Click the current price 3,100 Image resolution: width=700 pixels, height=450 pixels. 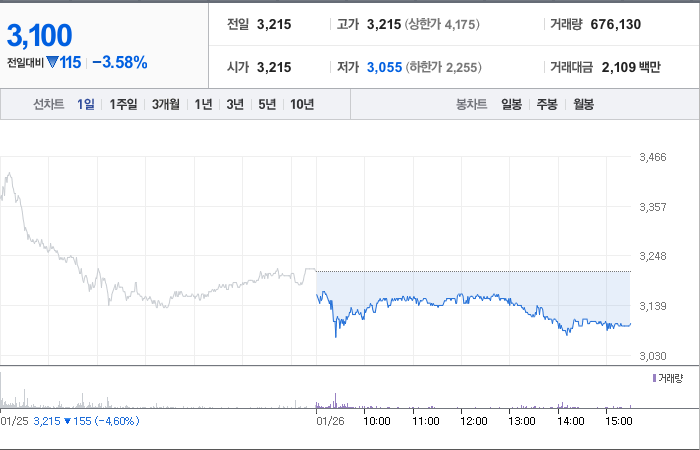click(x=39, y=36)
